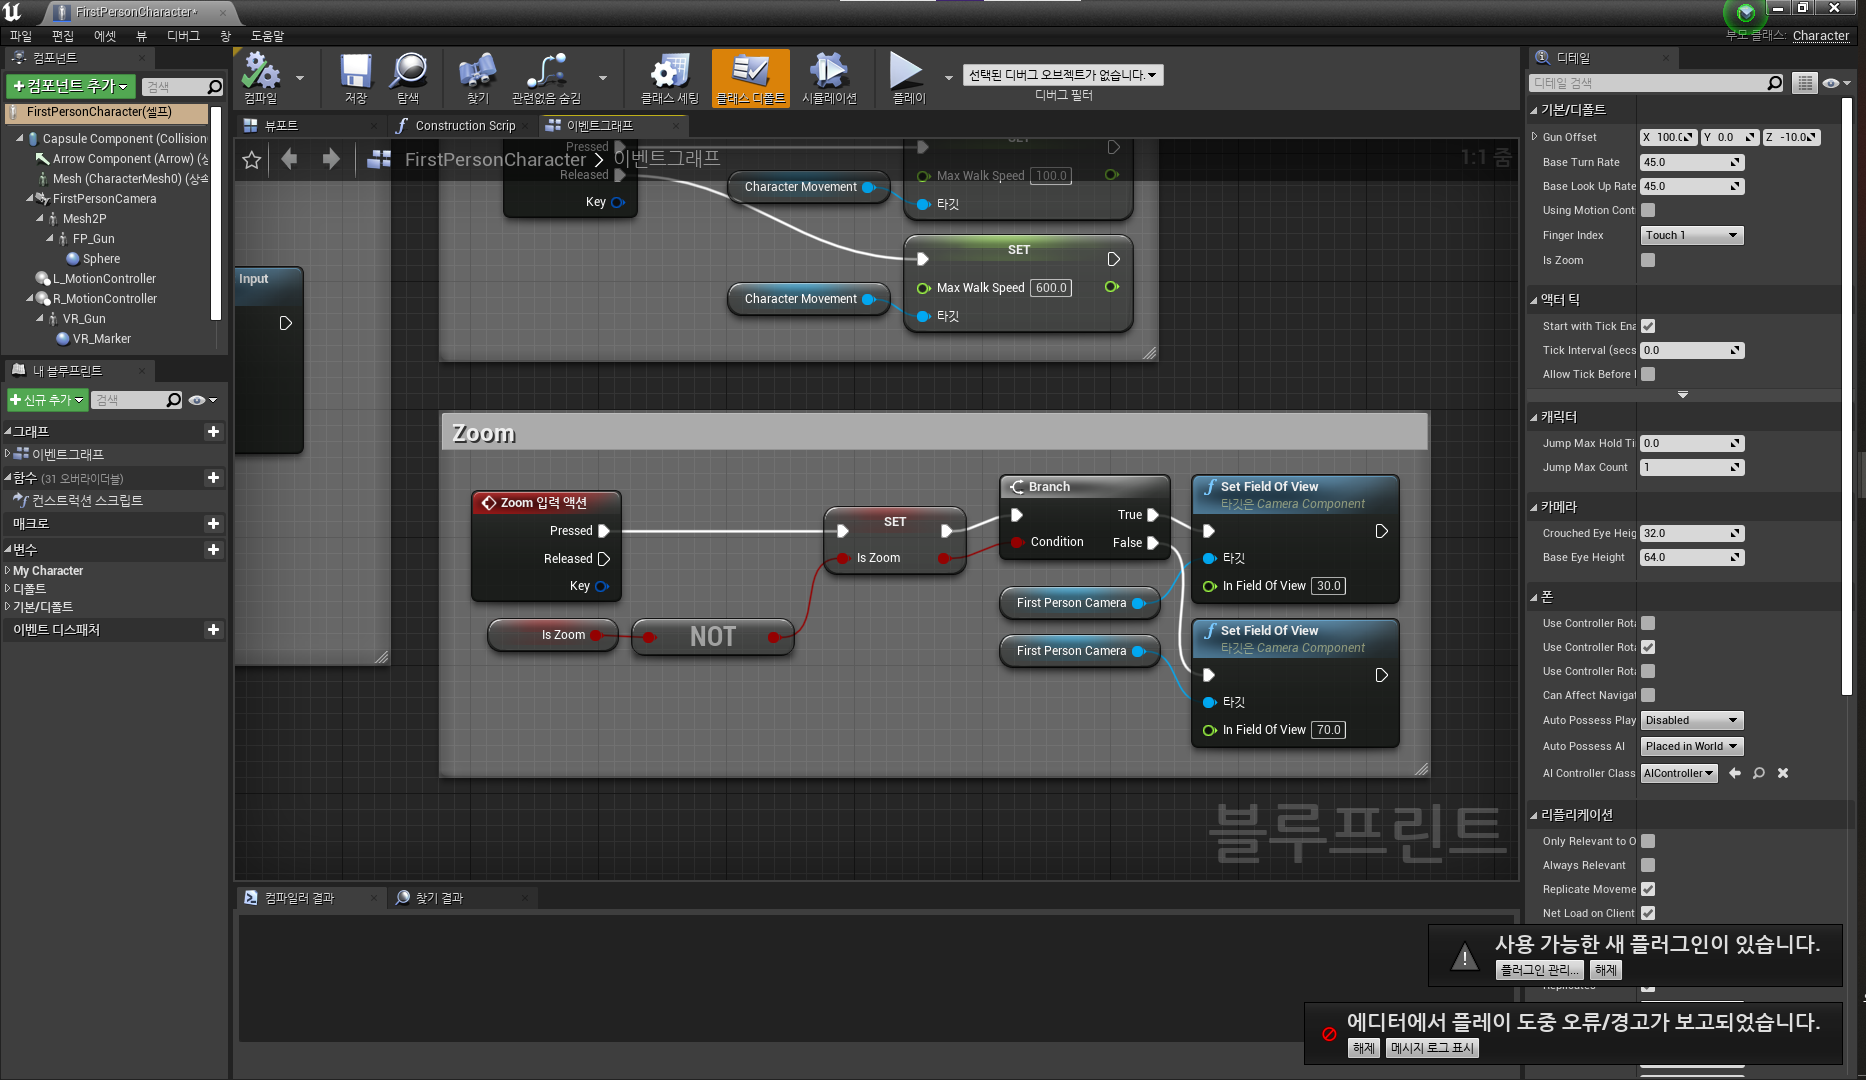Click the Save toolbar icon
This screenshot has height=1080, width=1866.
355,78
